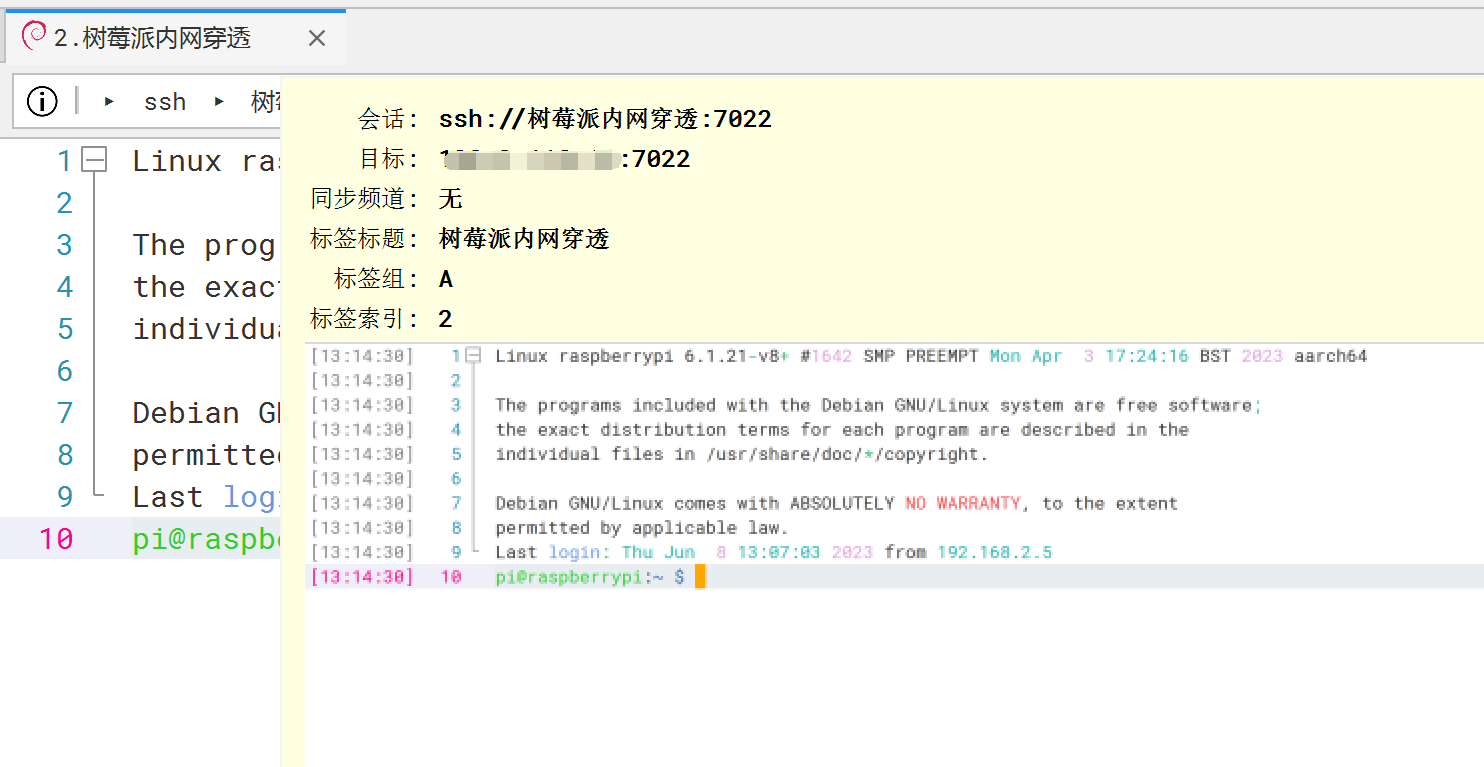Click the target port :7022 value
The width and height of the screenshot is (1484, 767).
tap(656, 159)
